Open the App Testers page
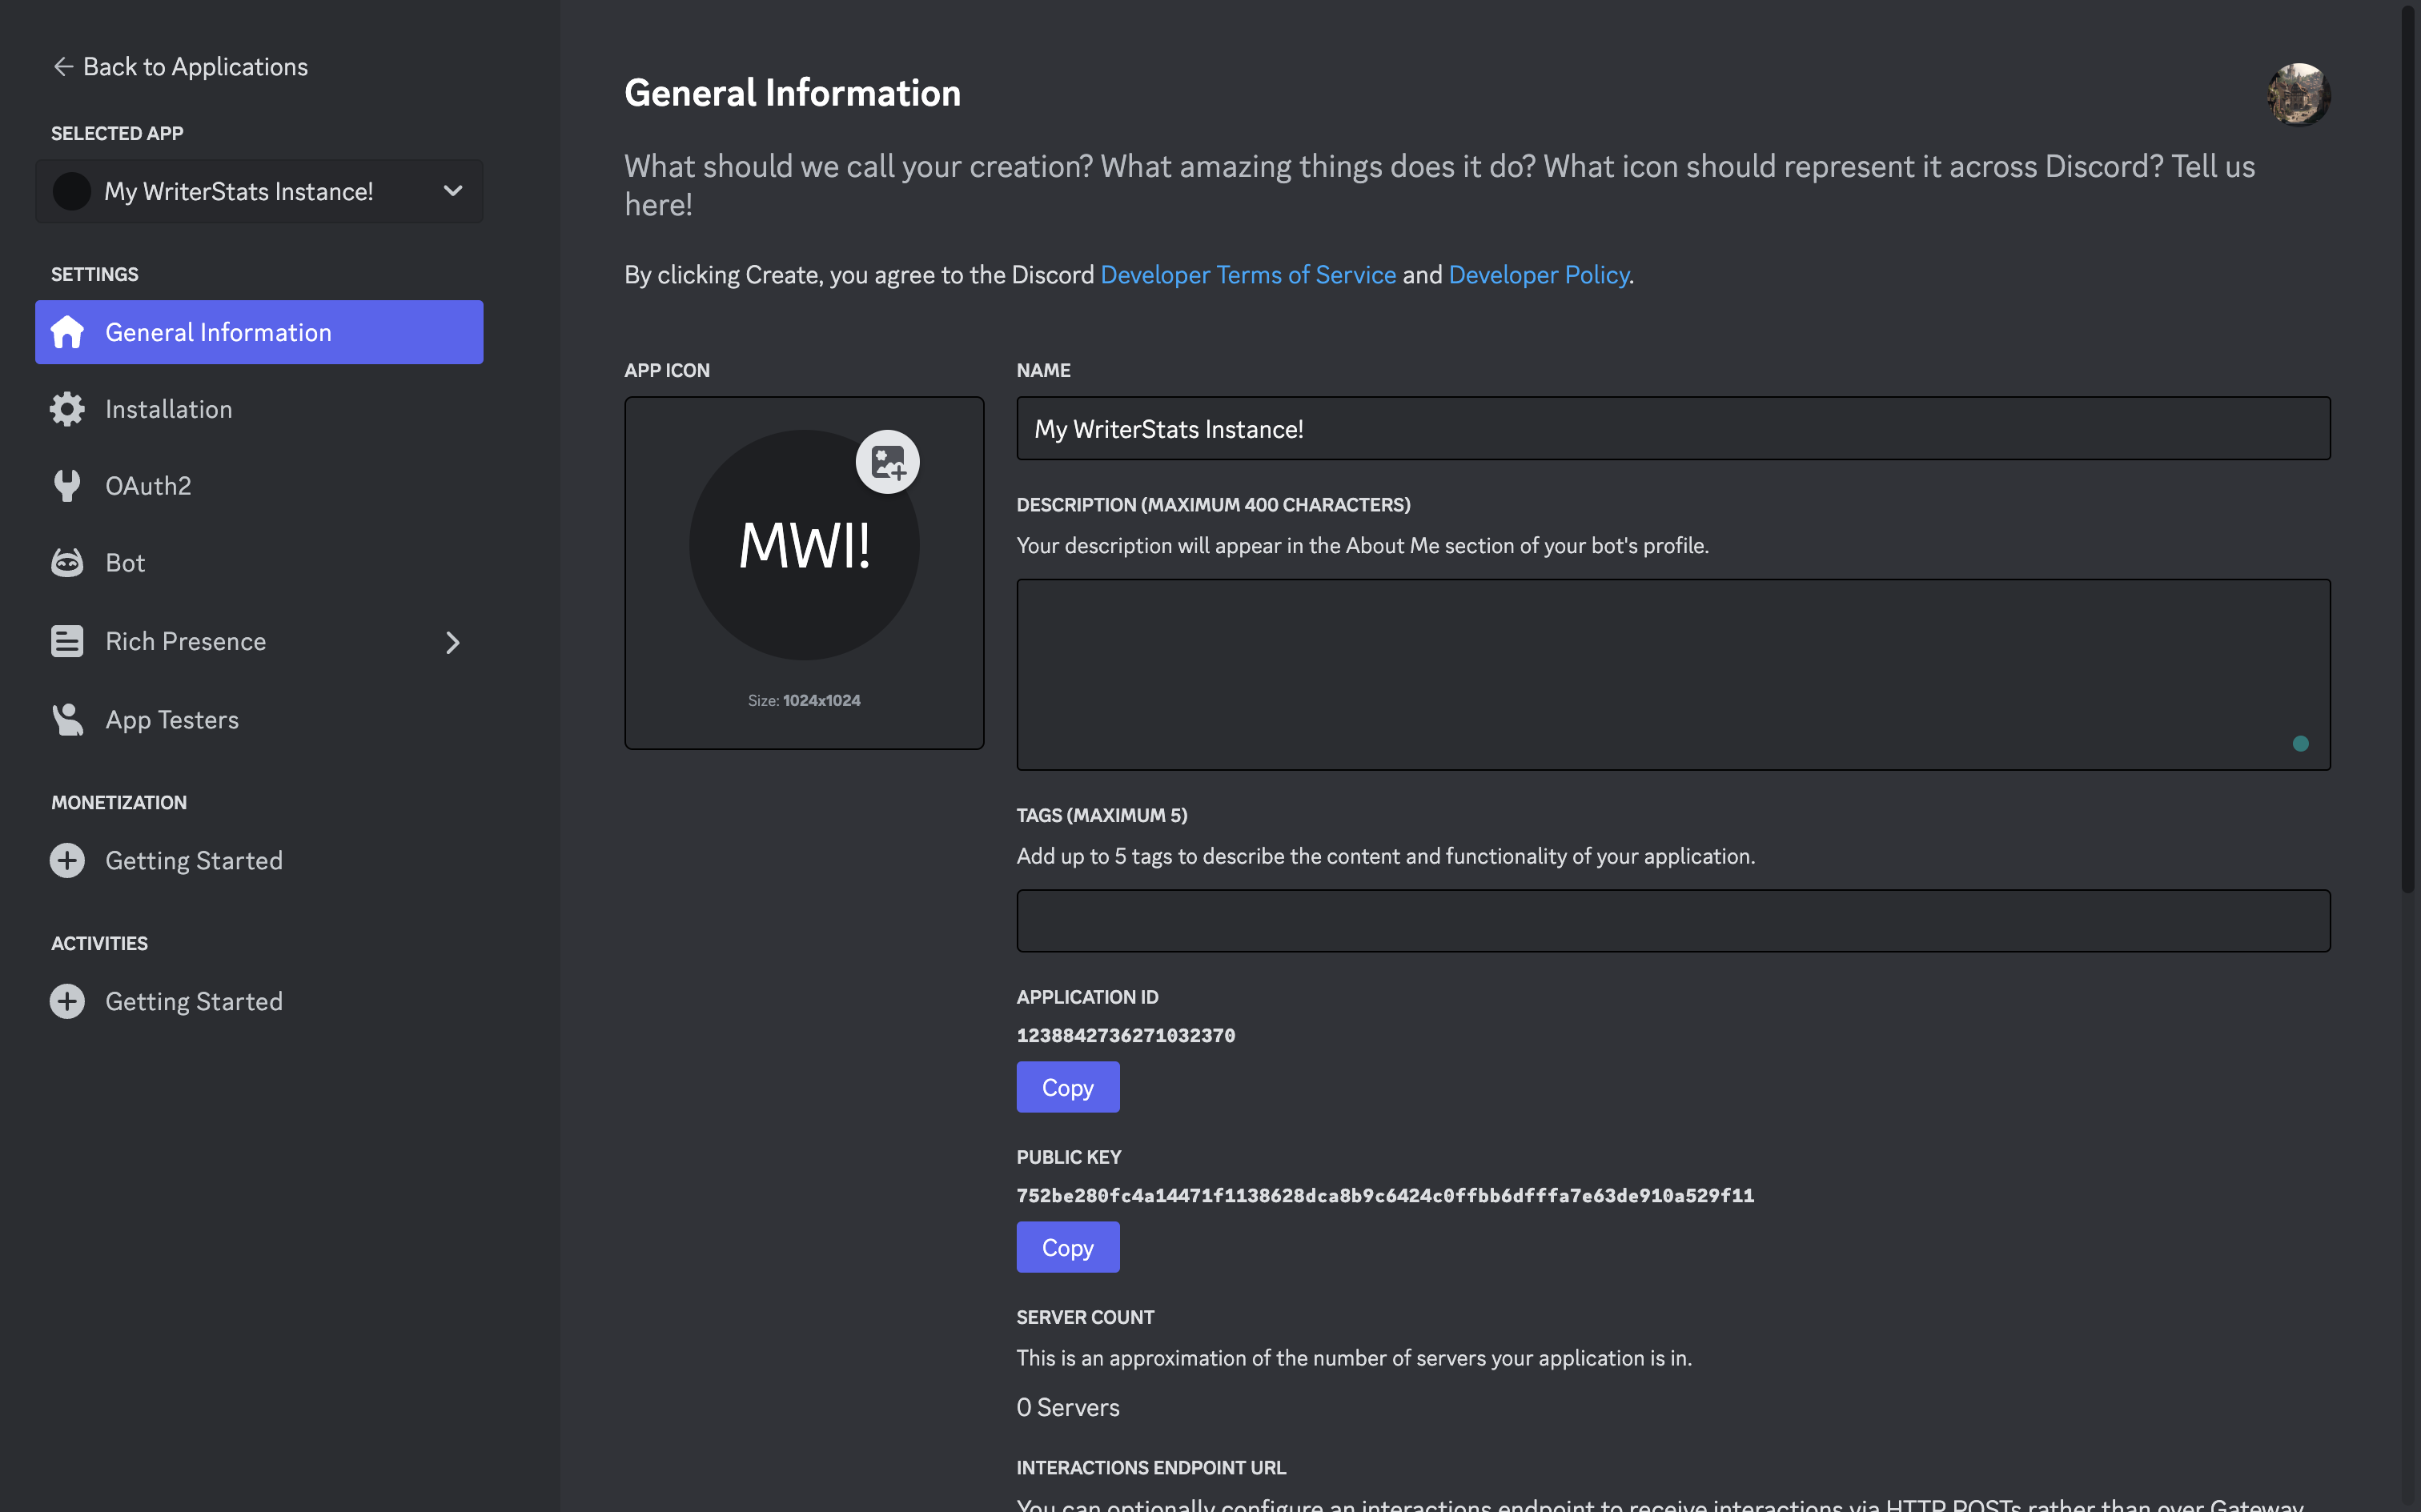 pos(259,720)
